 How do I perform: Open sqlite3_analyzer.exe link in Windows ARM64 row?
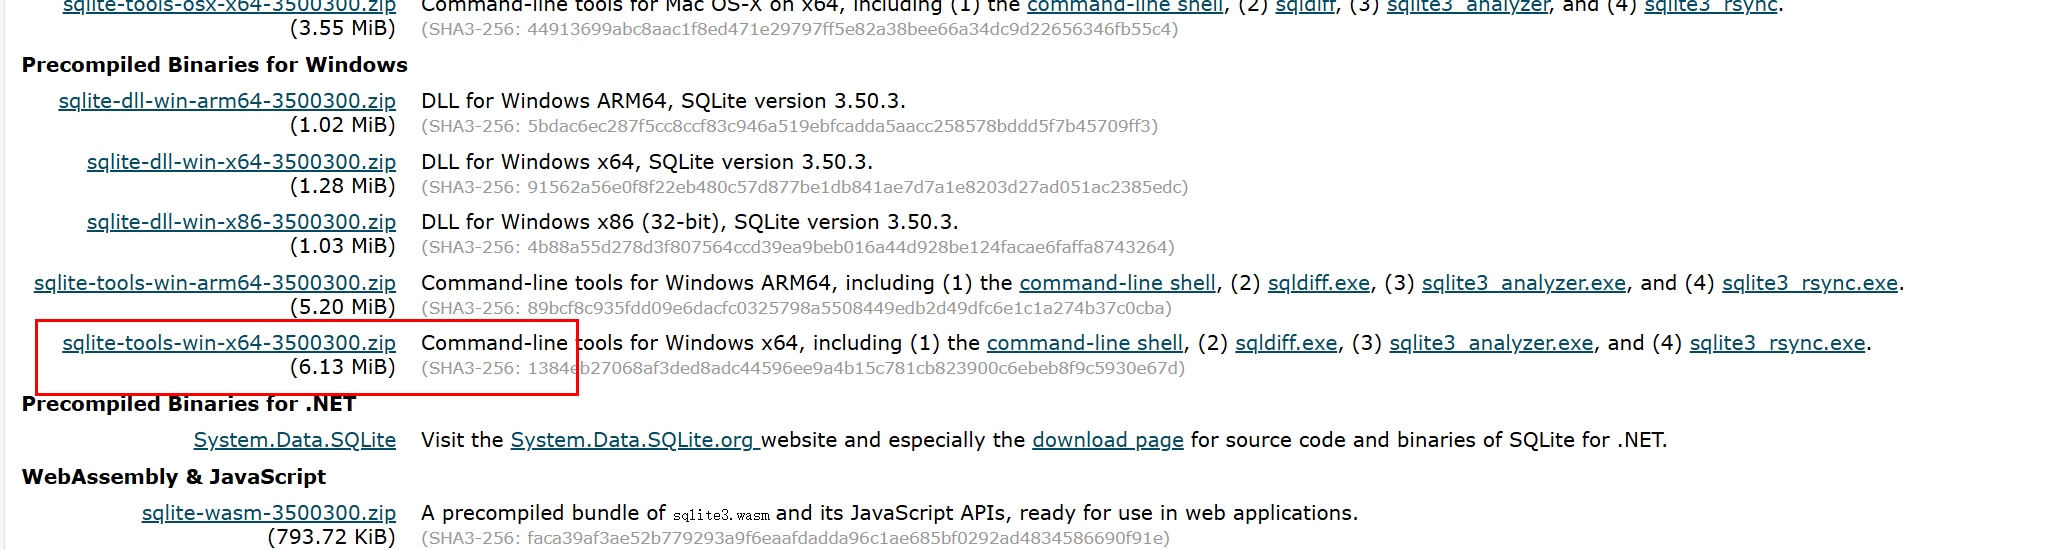coord(1524,283)
